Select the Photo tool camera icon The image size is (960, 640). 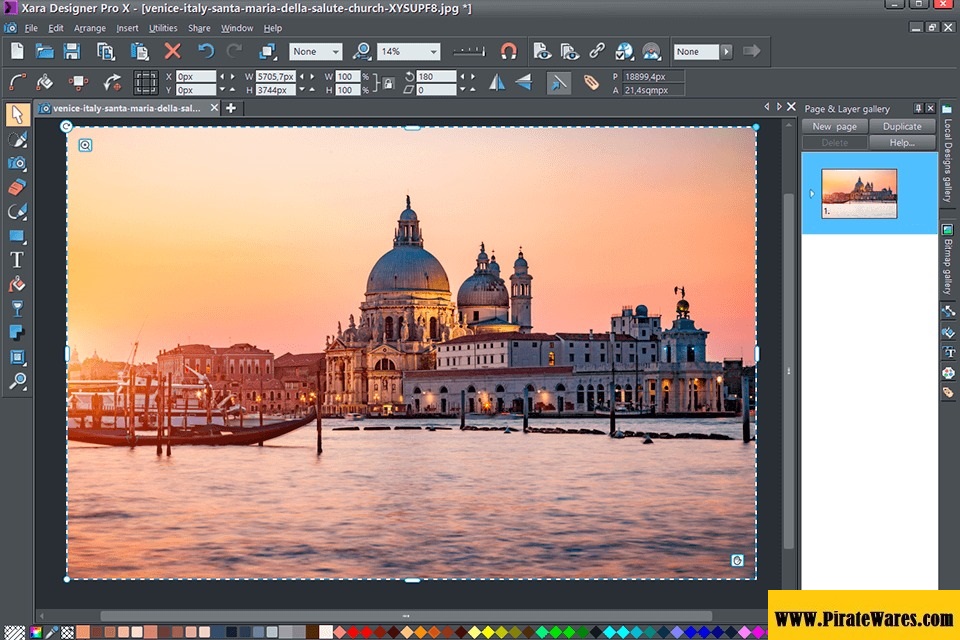pos(16,163)
